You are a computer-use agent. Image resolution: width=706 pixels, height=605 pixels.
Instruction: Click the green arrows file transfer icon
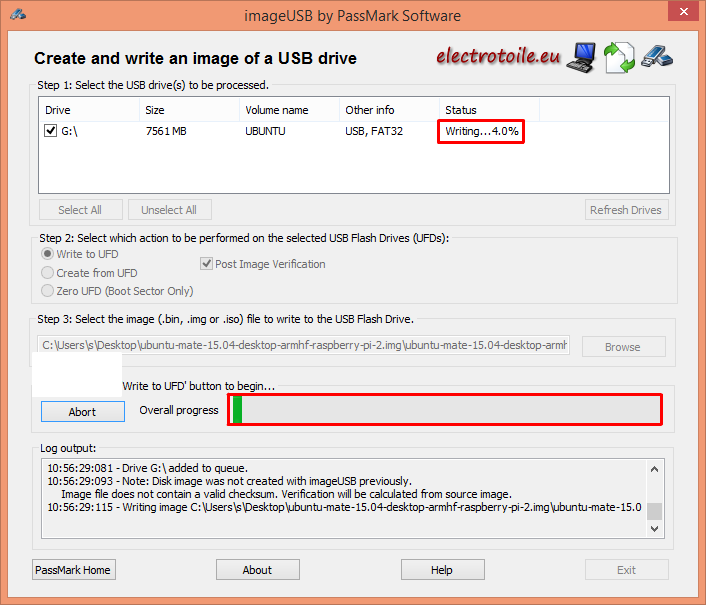point(619,58)
